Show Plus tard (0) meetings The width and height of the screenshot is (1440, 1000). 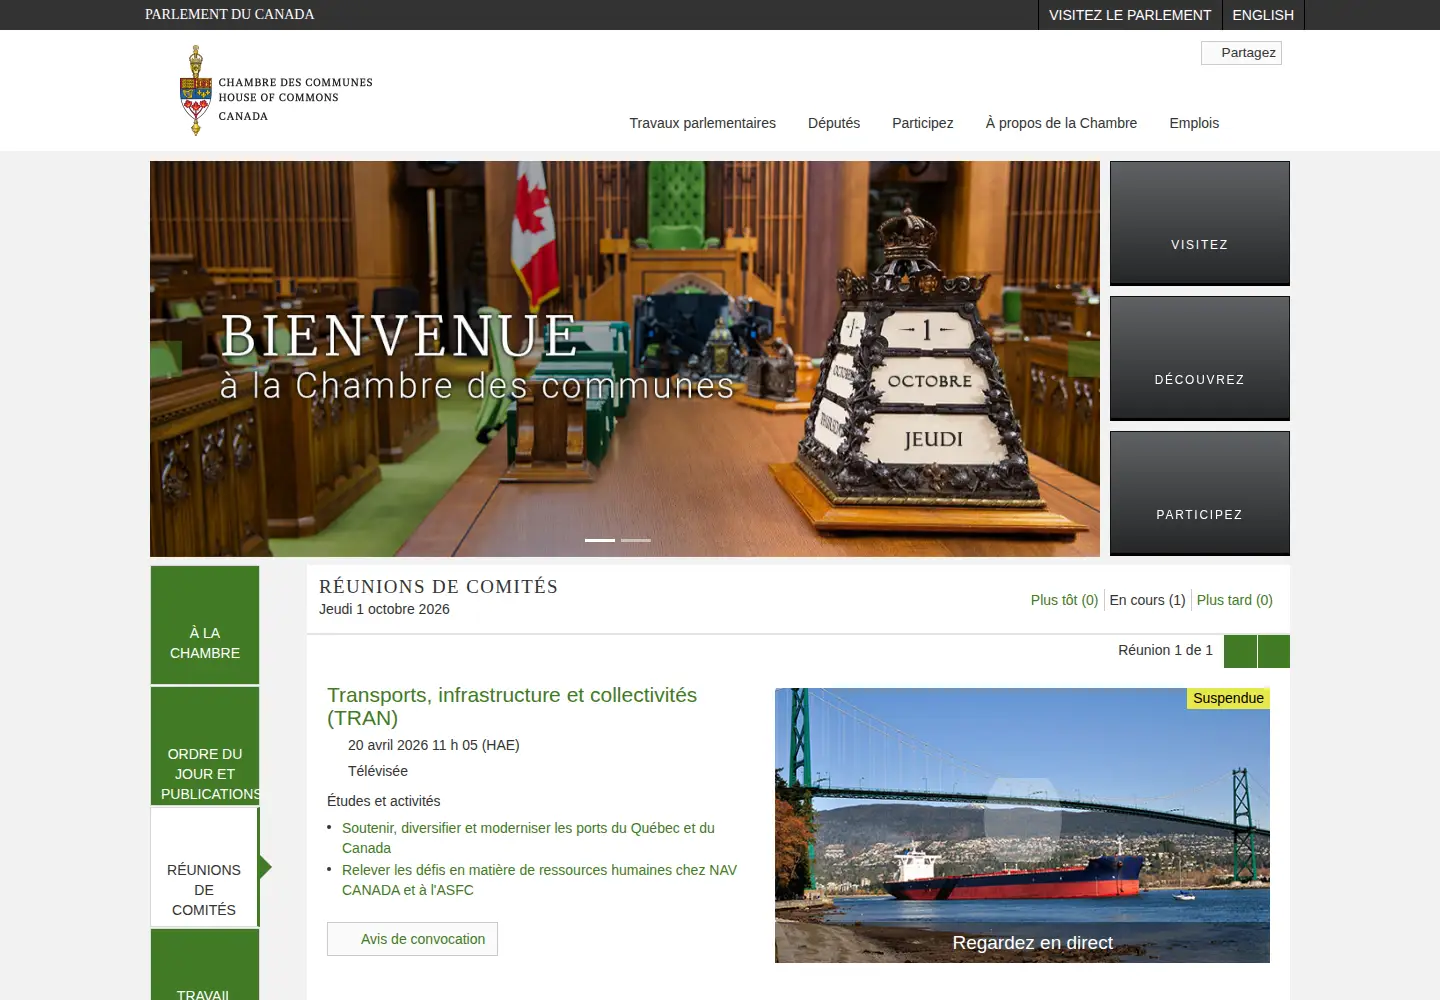click(x=1235, y=600)
